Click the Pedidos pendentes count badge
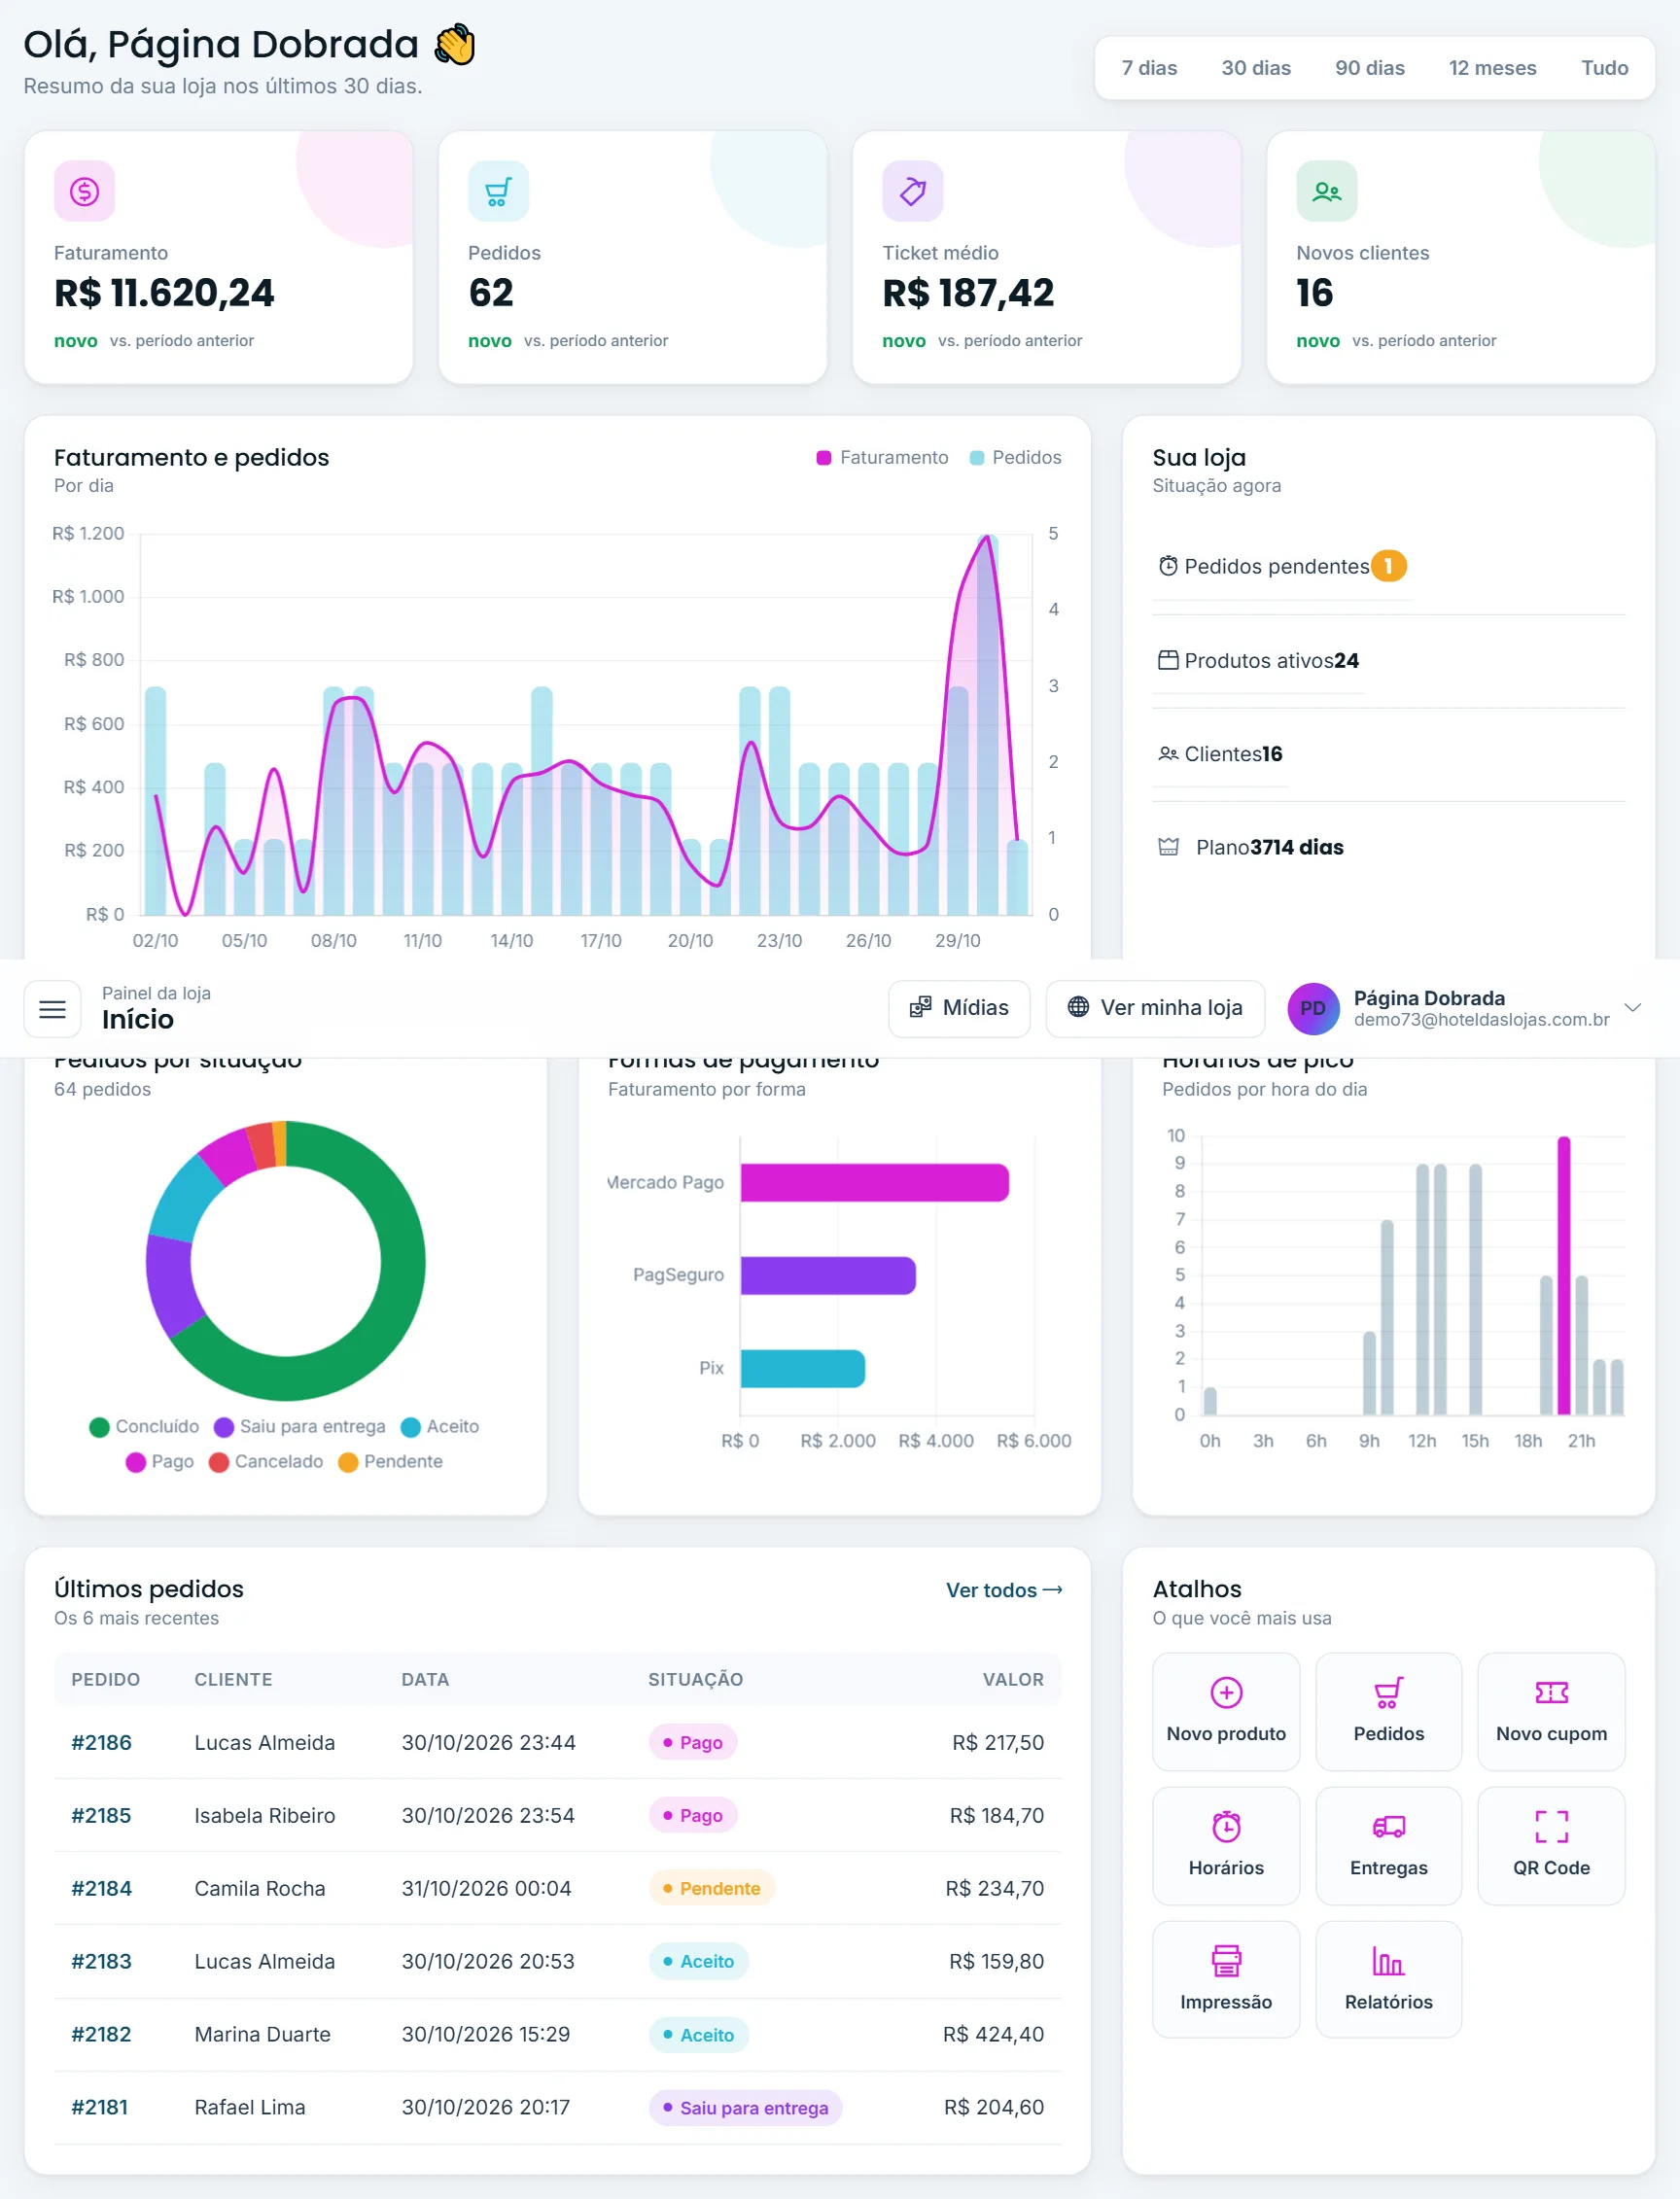 coord(1388,566)
